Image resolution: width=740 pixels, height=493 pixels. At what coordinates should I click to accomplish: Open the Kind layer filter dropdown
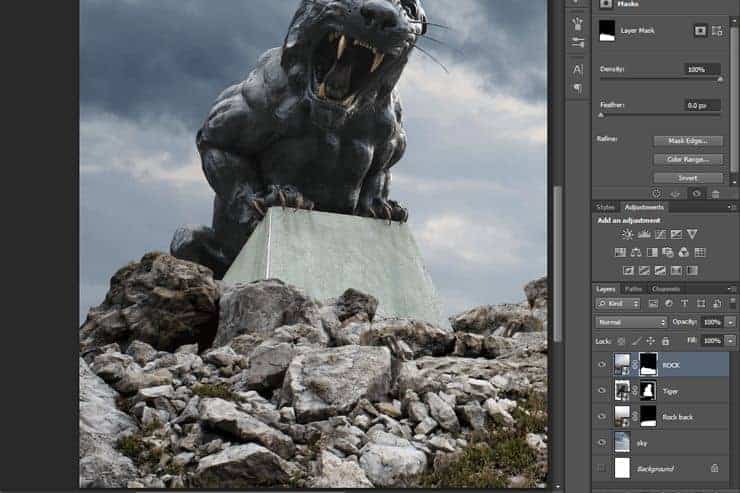click(618, 304)
